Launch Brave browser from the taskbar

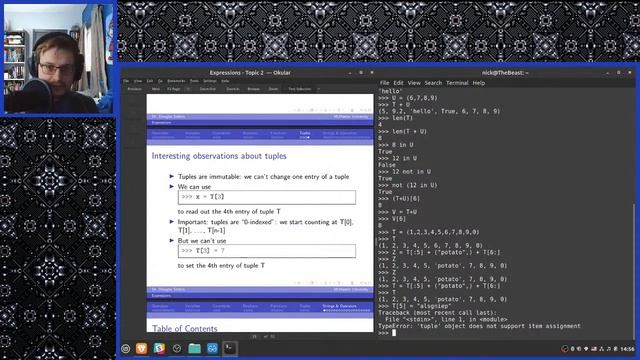pyautogui.click(x=142, y=348)
